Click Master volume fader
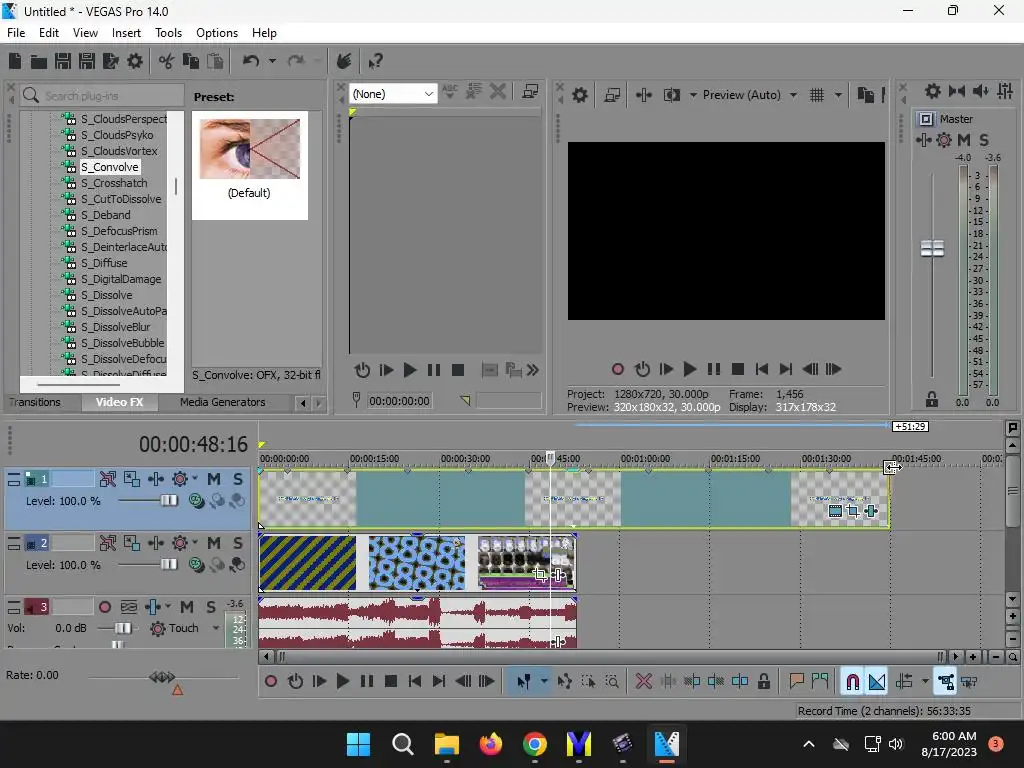The width and height of the screenshot is (1024, 768). pos(932,248)
